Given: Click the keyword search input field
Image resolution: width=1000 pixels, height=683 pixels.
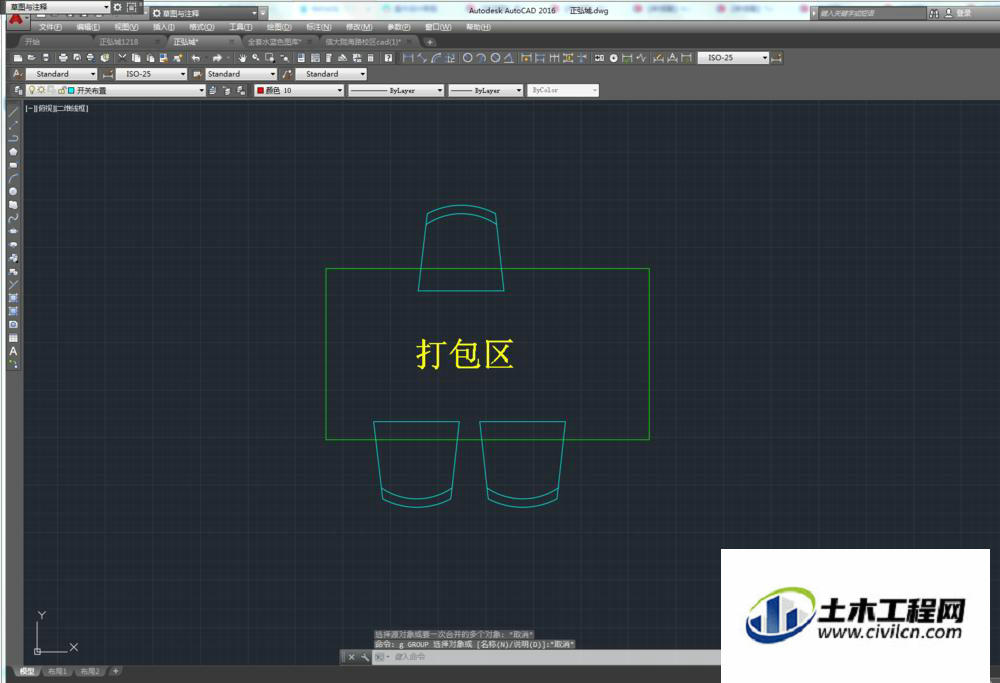Looking at the screenshot, I should pyautogui.click(x=872, y=13).
